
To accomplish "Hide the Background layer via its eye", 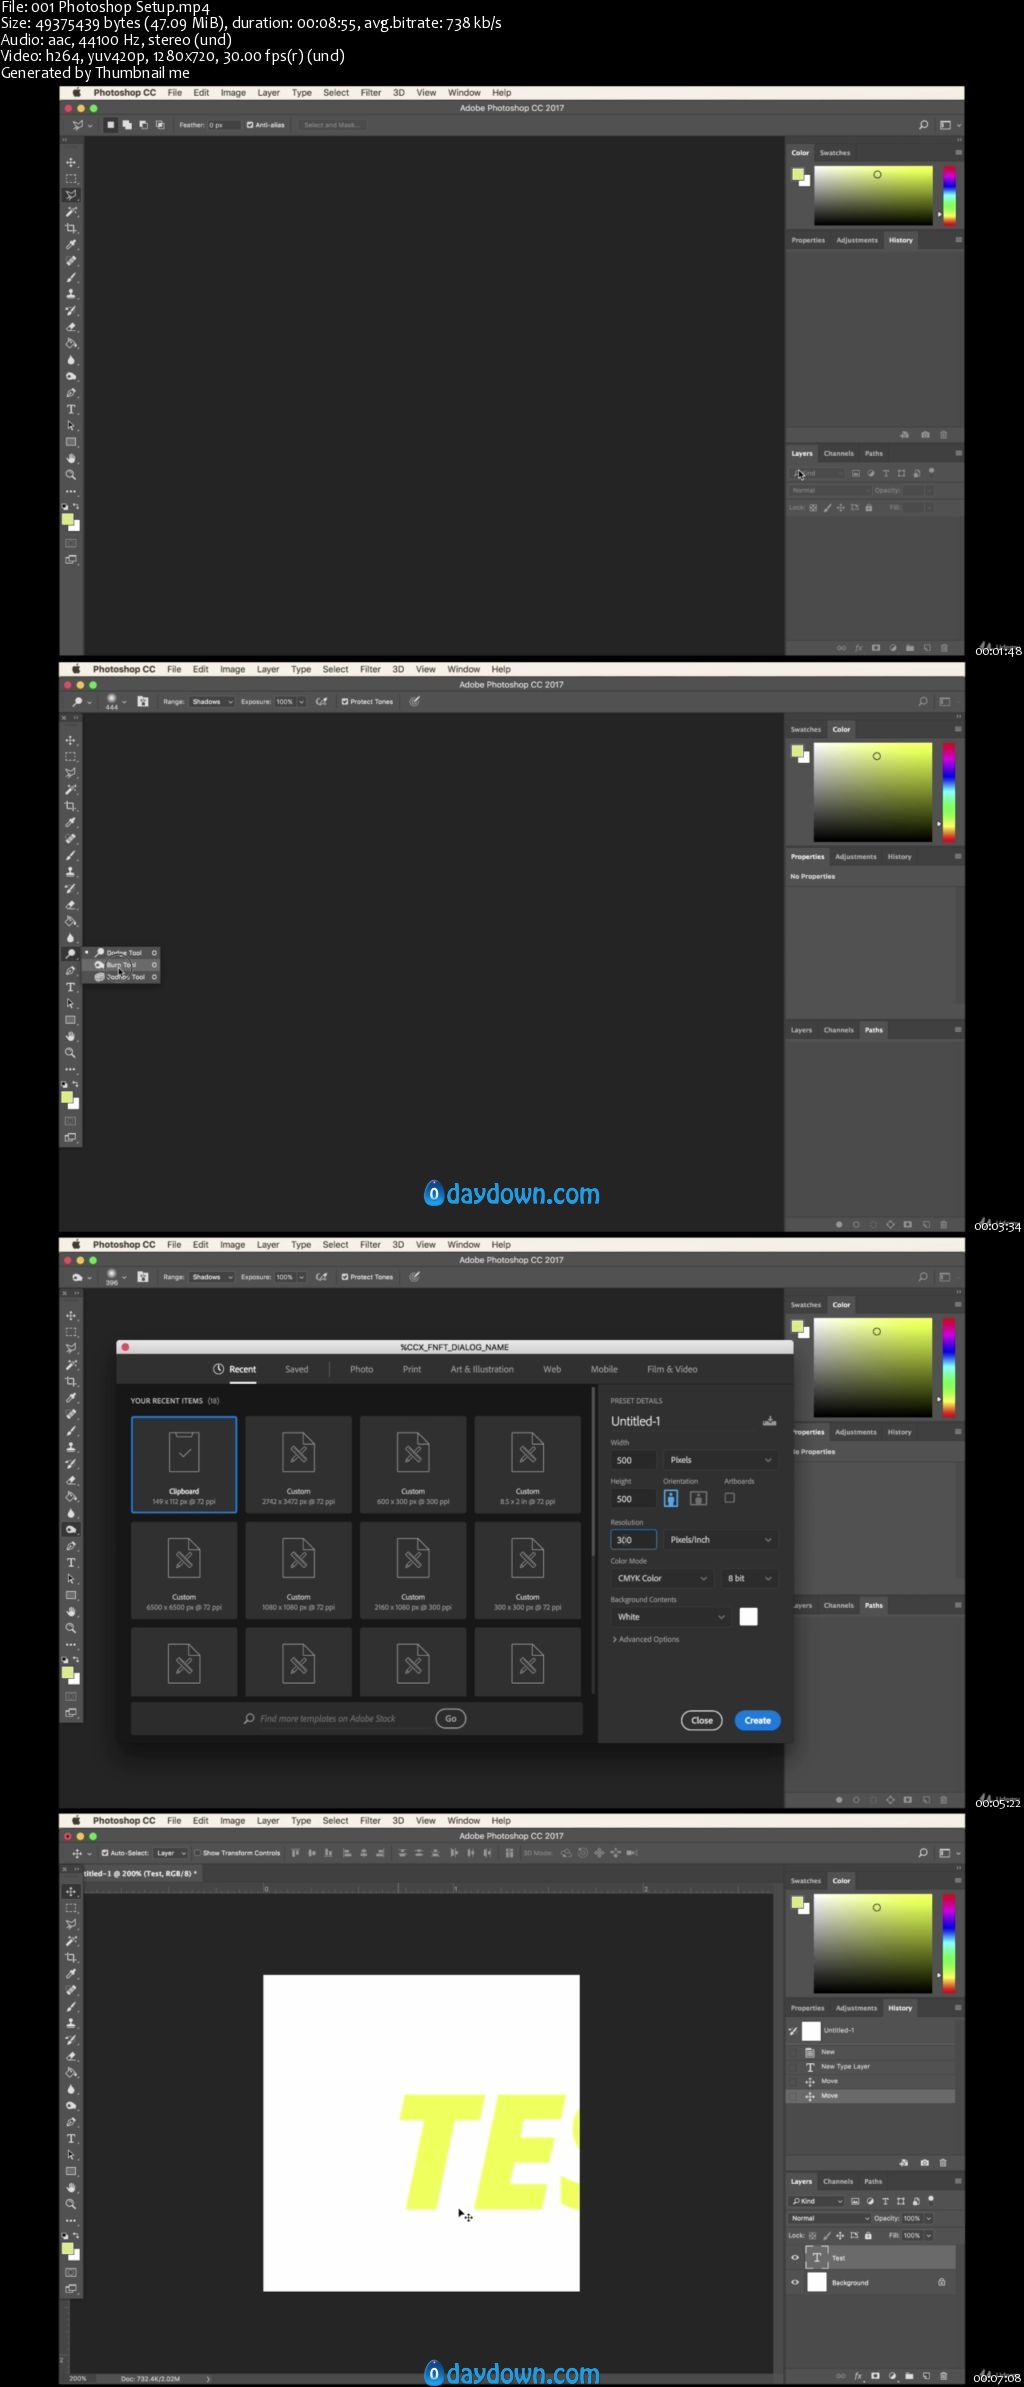I will click(x=796, y=2282).
